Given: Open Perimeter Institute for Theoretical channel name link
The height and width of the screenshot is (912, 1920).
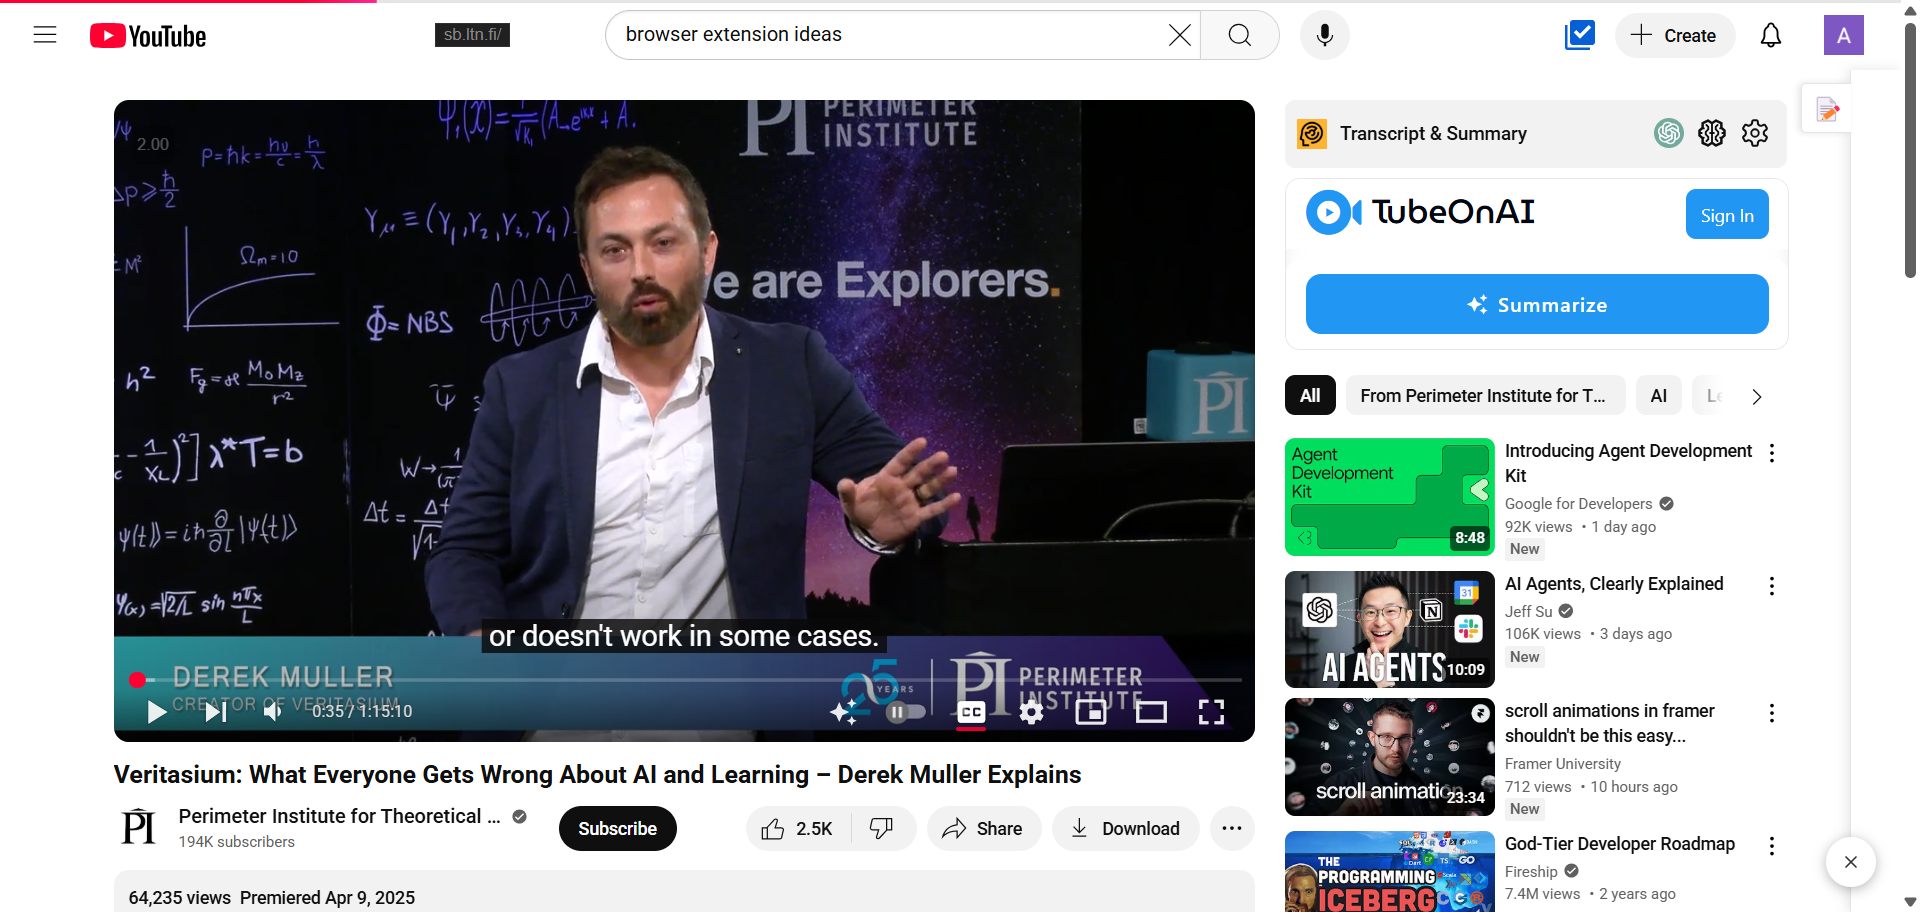Looking at the screenshot, I should click(339, 816).
